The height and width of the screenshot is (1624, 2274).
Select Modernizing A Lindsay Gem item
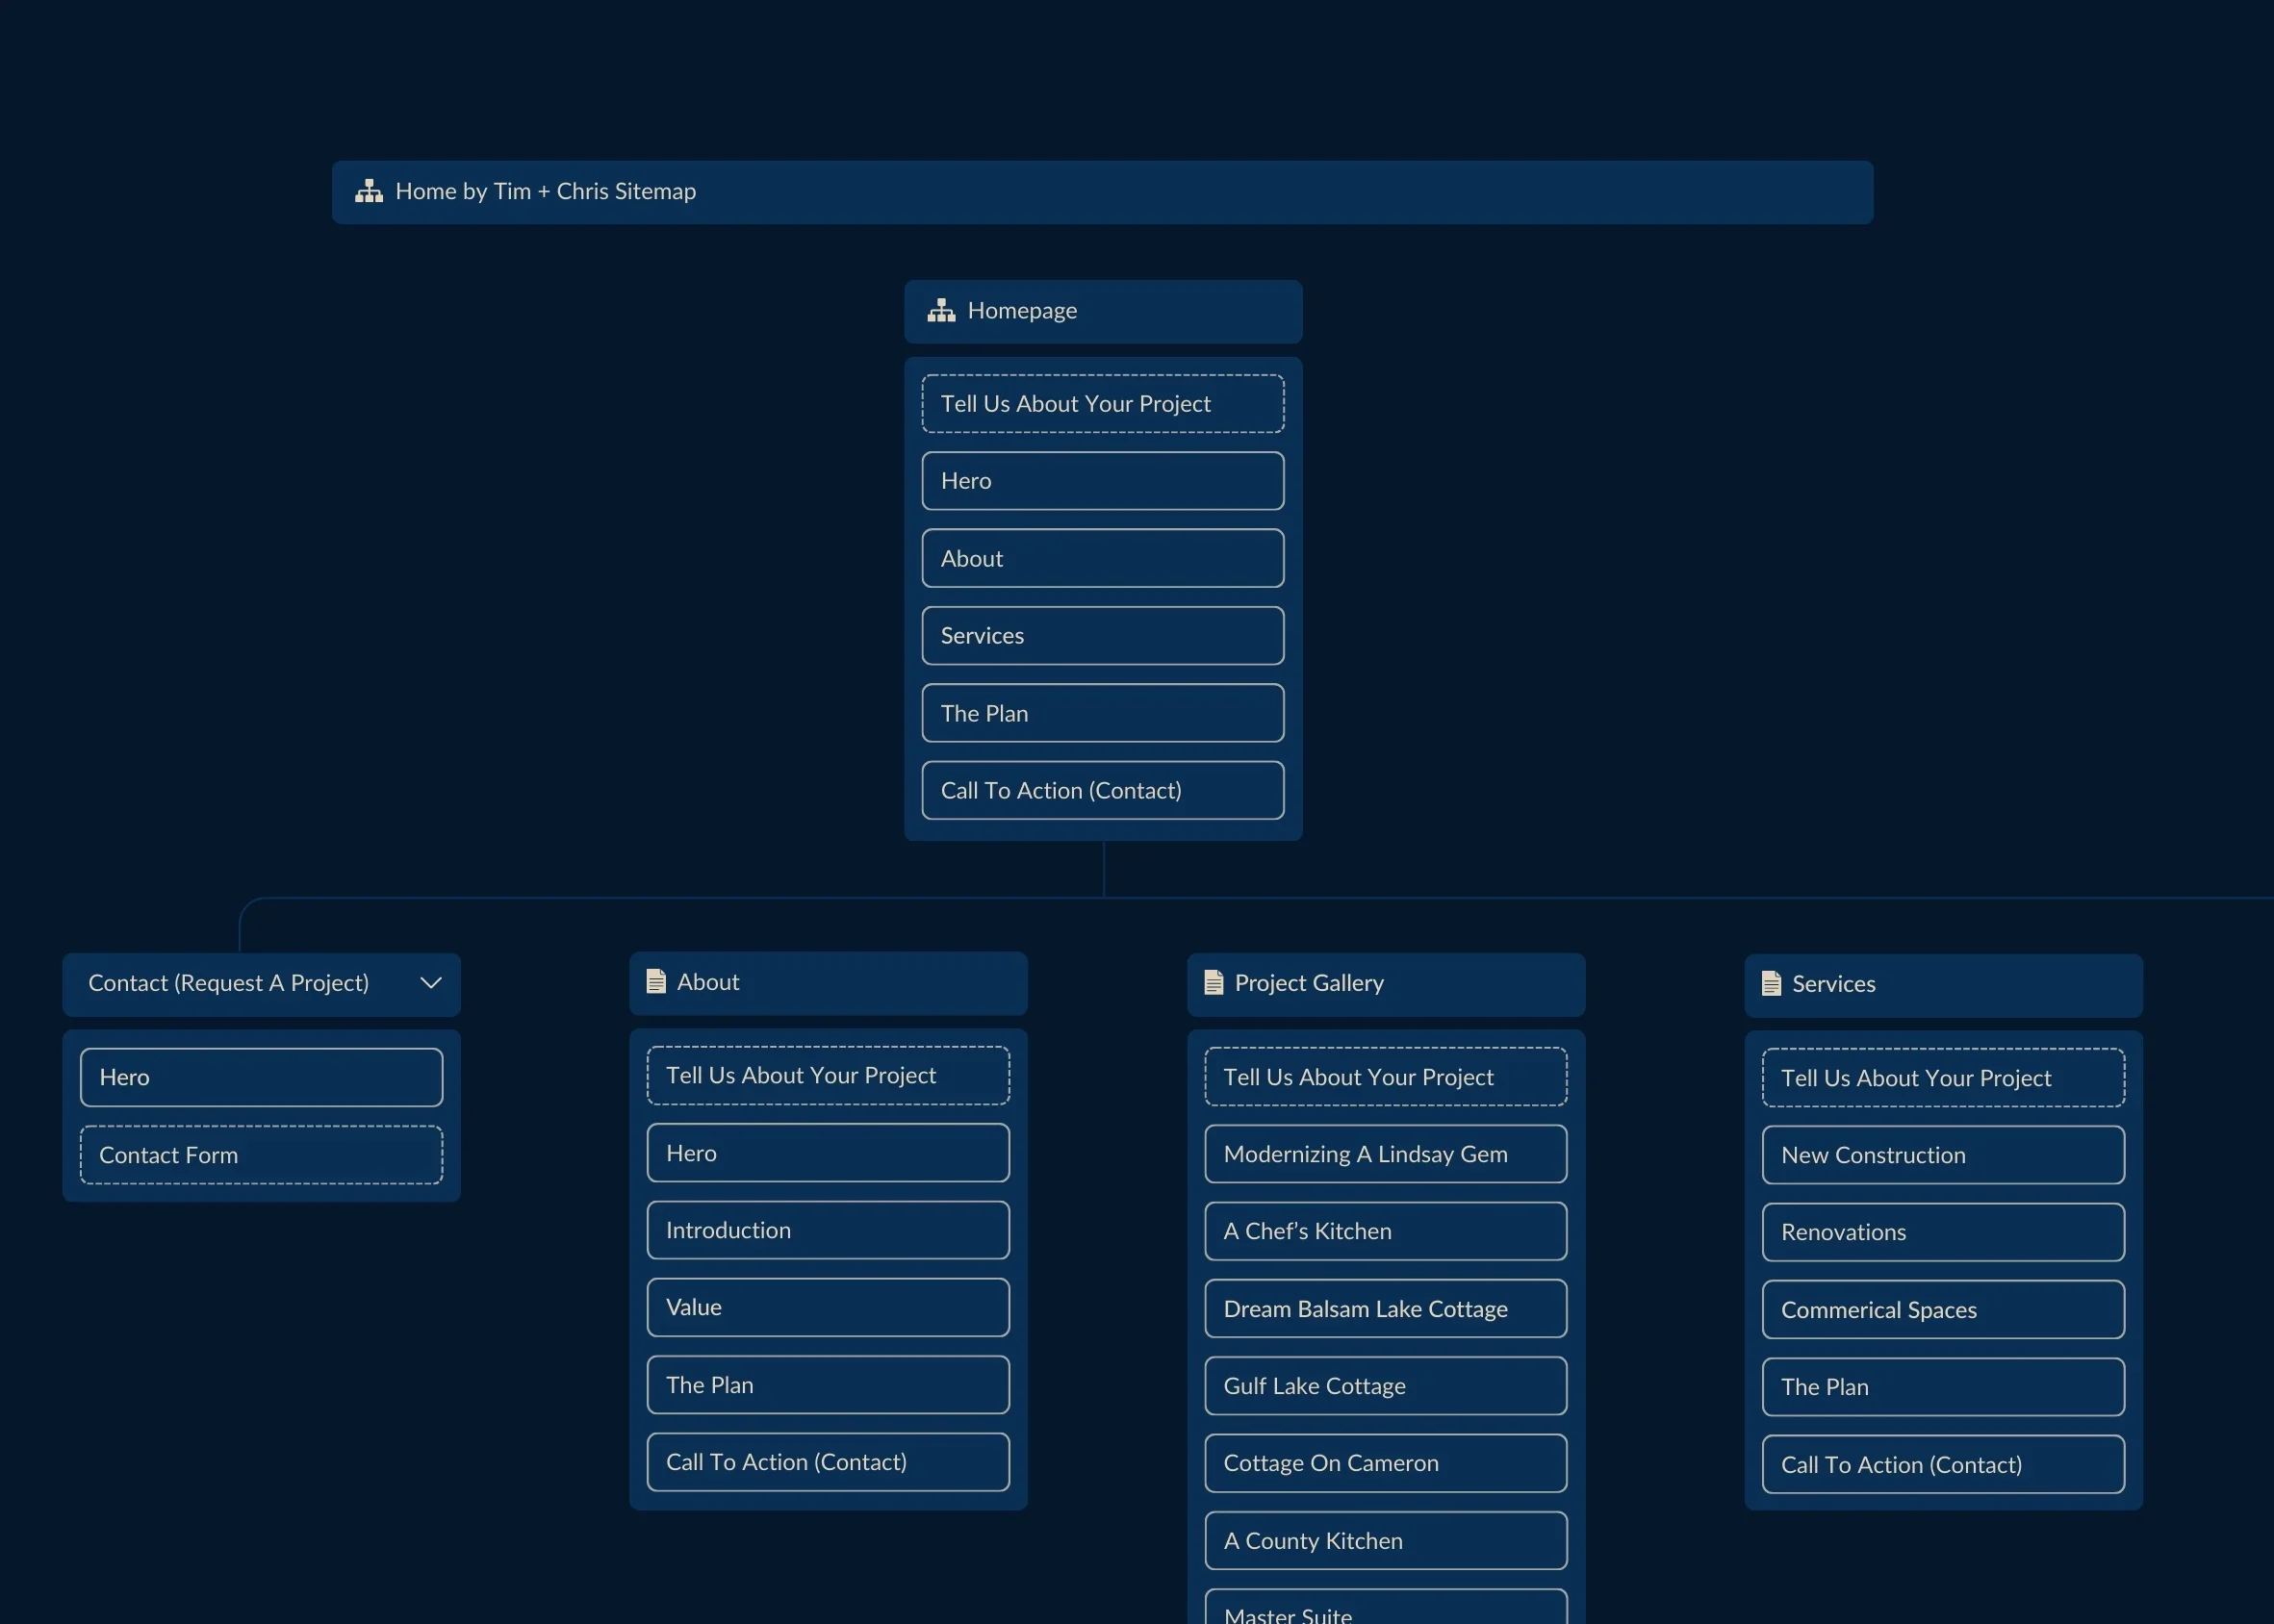tap(1385, 1154)
